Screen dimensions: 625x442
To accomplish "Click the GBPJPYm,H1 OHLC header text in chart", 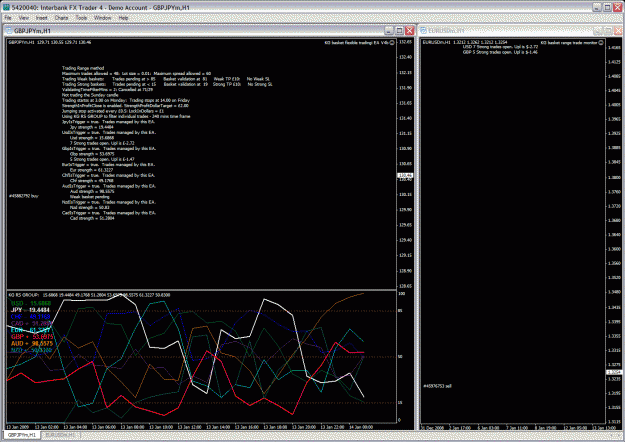I will pyautogui.click(x=50, y=42).
